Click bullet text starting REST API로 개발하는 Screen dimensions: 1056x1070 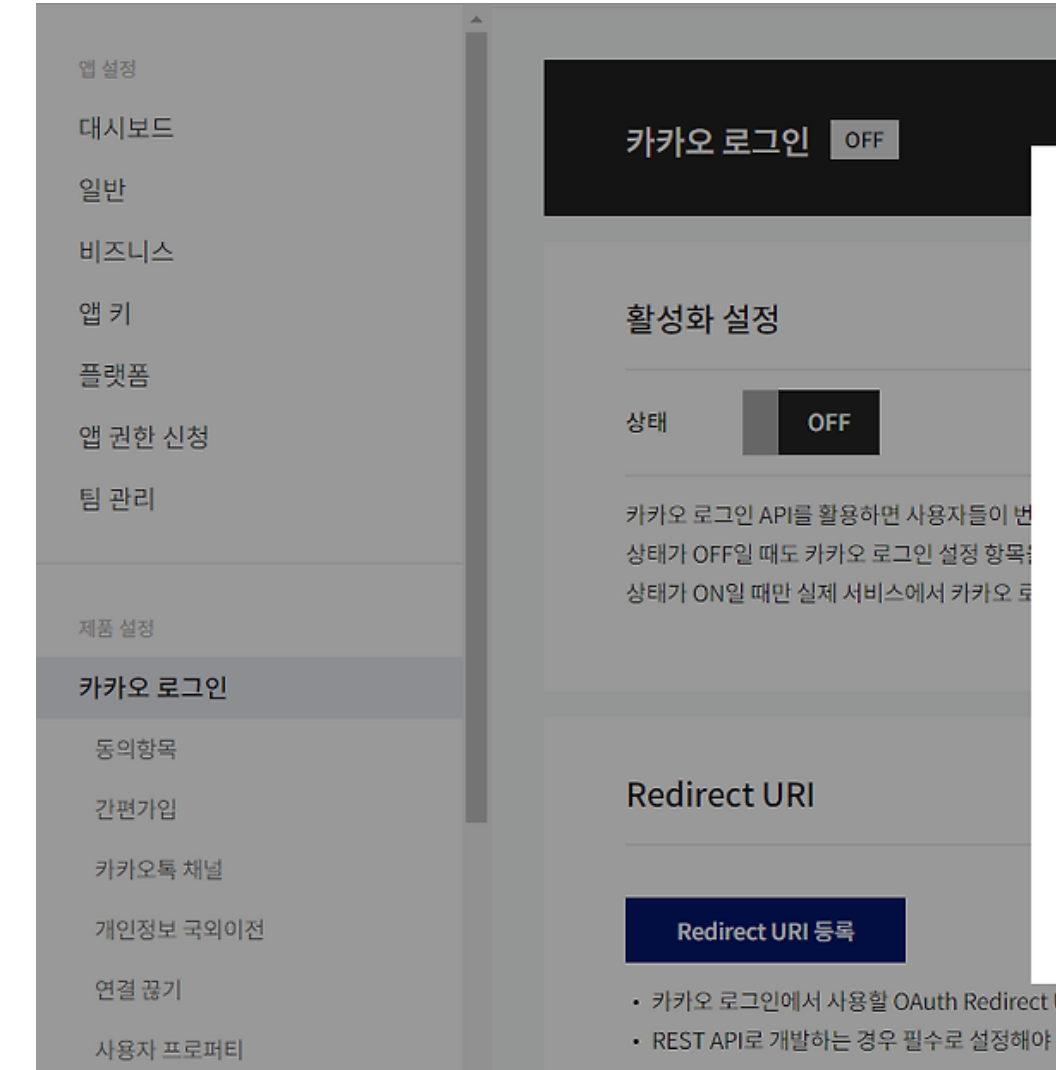coord(852,1041)
